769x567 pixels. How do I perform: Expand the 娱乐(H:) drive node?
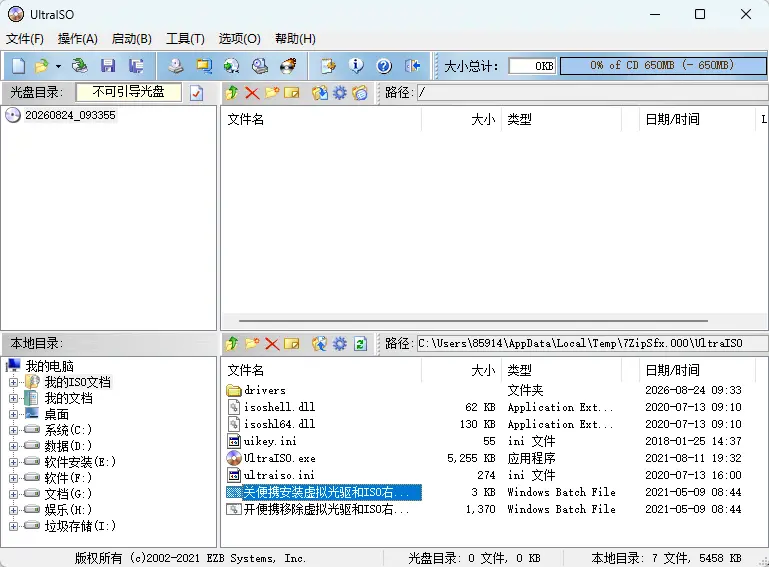point(13,510)
